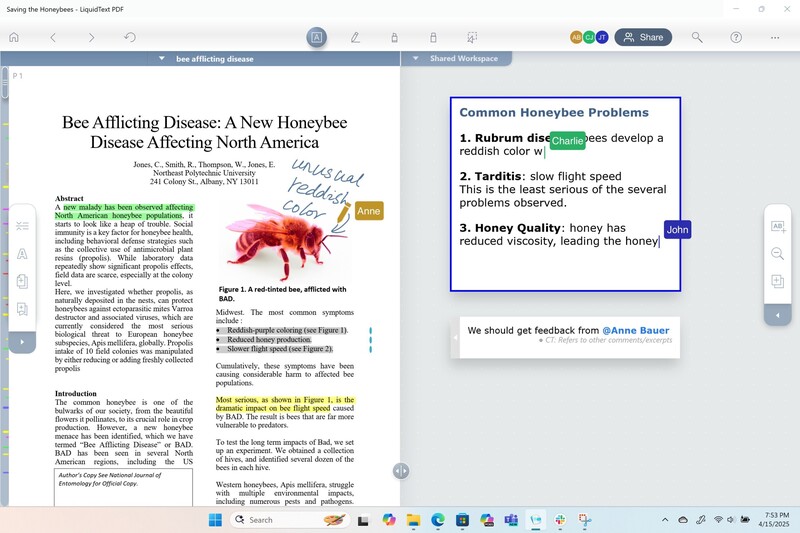
Task: Click the pane divider handle
Action: click(401, 470)
